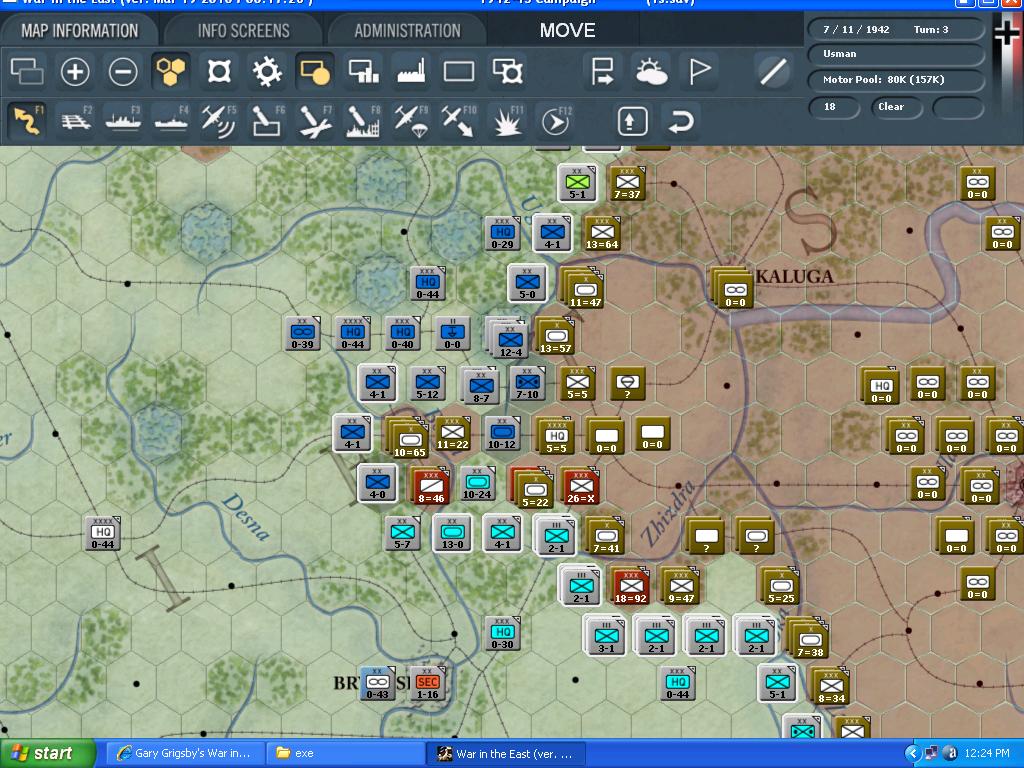Click the MOVE mode label
Image resolution: width=1024 pixels, height=768 pixels.
pos(568,30)
